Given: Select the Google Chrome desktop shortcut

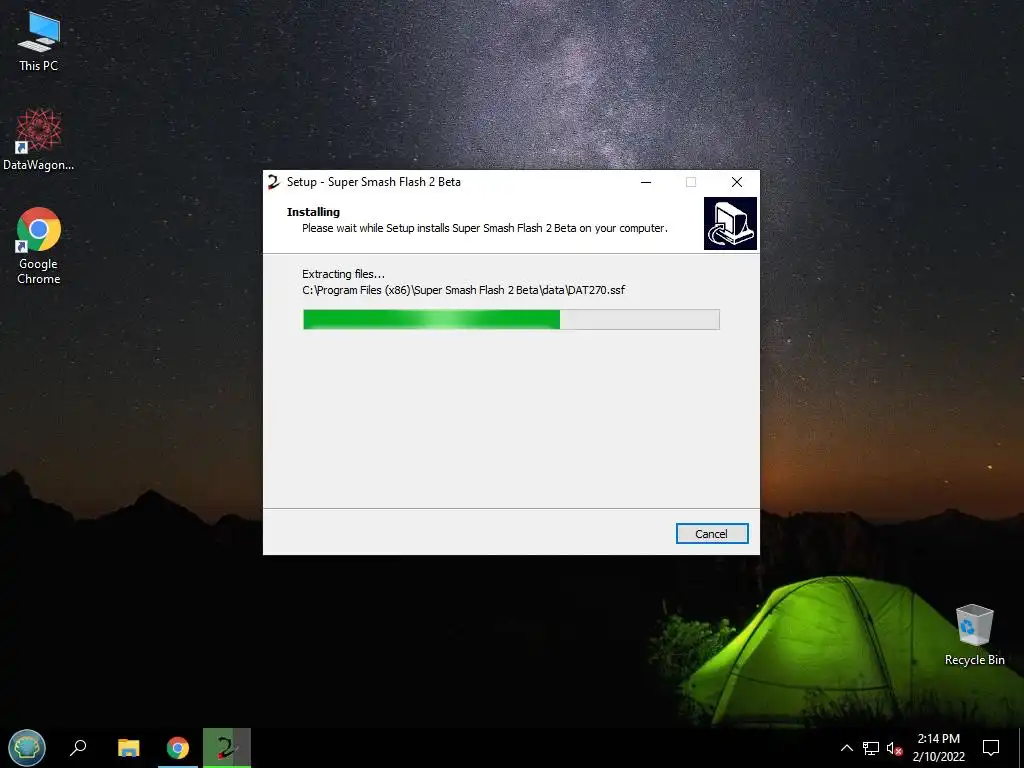Looking at the screenshot, I should 39,246.
